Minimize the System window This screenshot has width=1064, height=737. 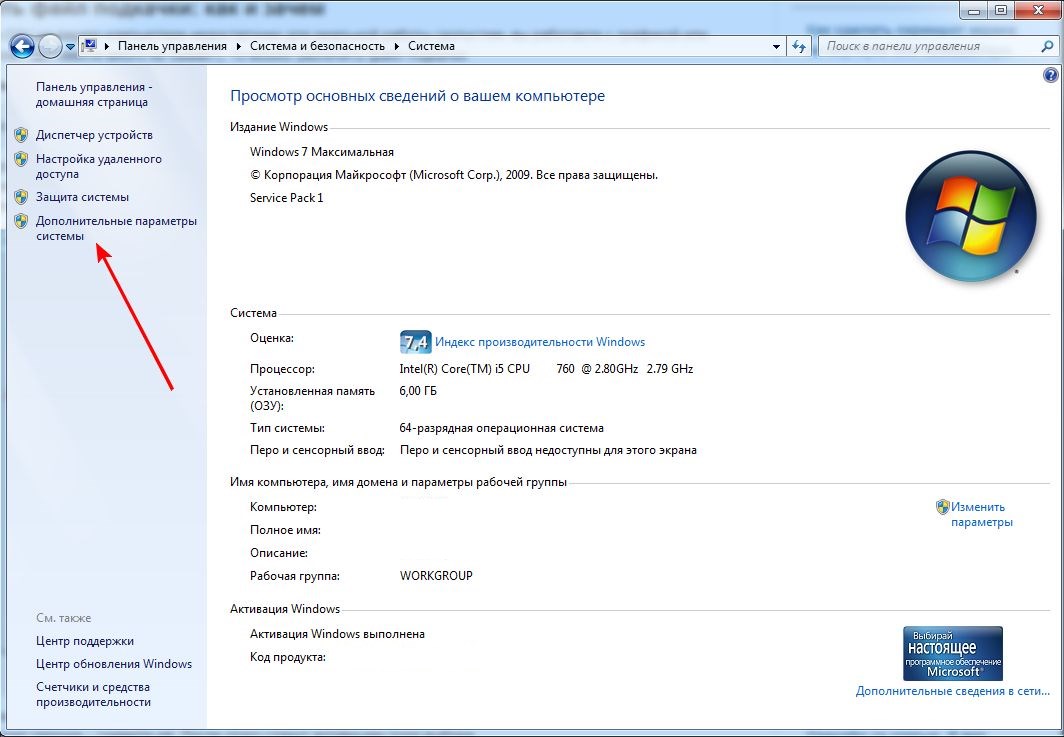coord(974,10)
